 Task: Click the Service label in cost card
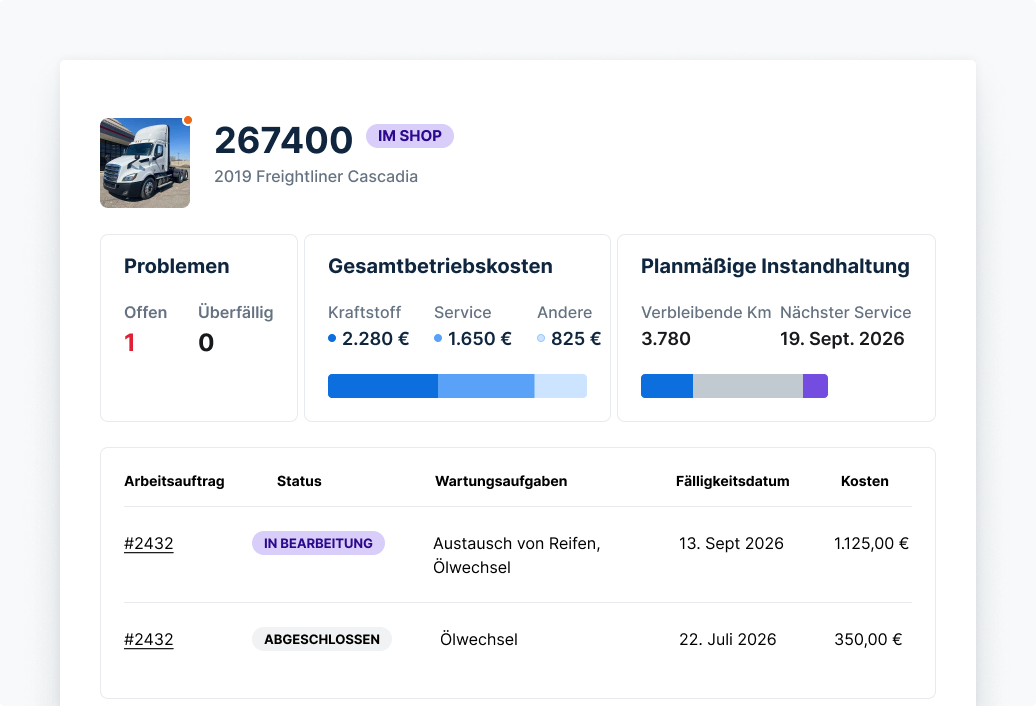pyautogui.click(x=462, y=312)
